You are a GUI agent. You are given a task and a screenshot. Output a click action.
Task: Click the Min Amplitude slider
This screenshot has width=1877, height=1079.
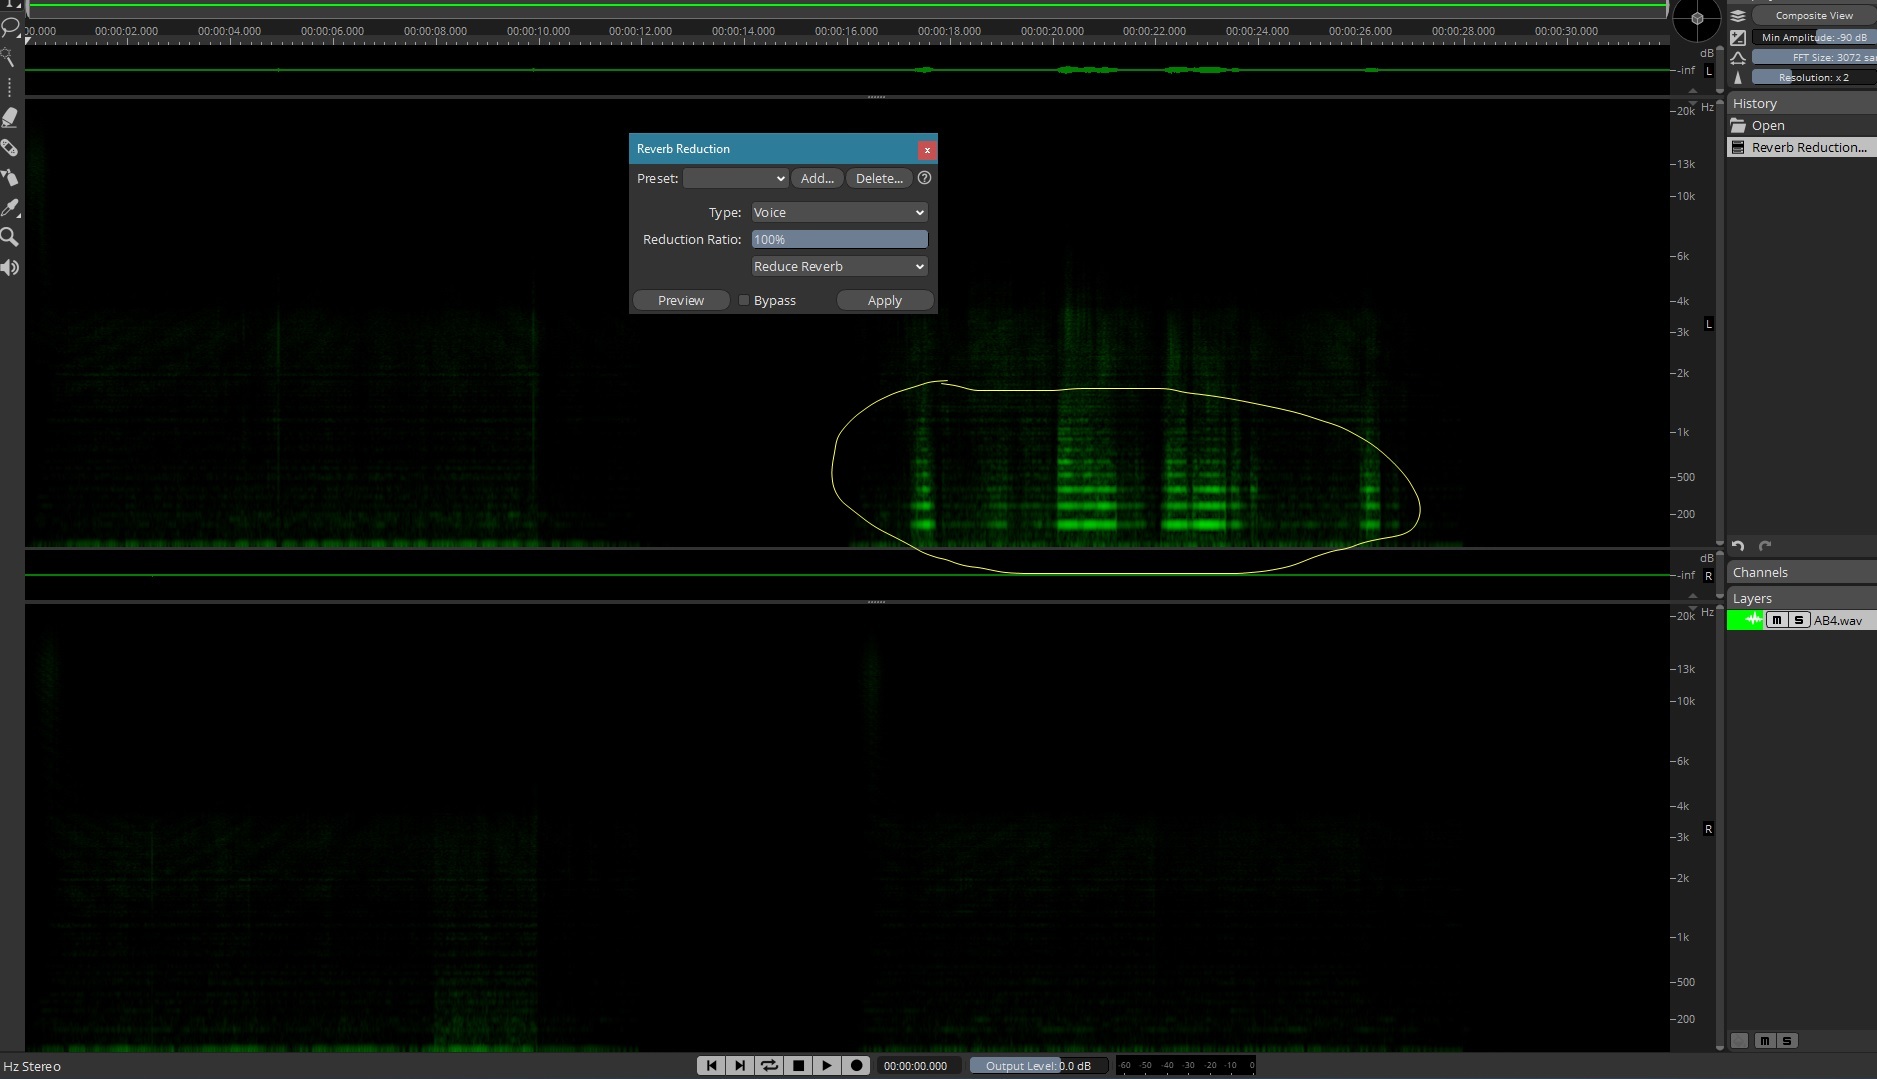(1814, 37)
